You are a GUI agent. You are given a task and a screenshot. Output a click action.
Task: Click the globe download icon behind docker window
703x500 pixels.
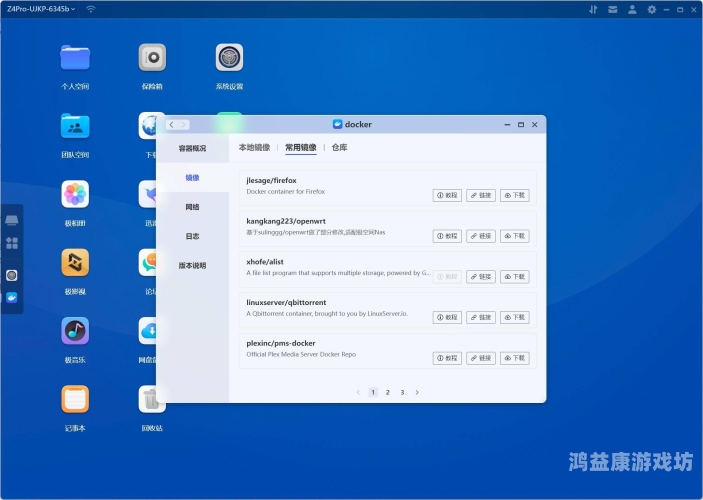click(149, 126)
